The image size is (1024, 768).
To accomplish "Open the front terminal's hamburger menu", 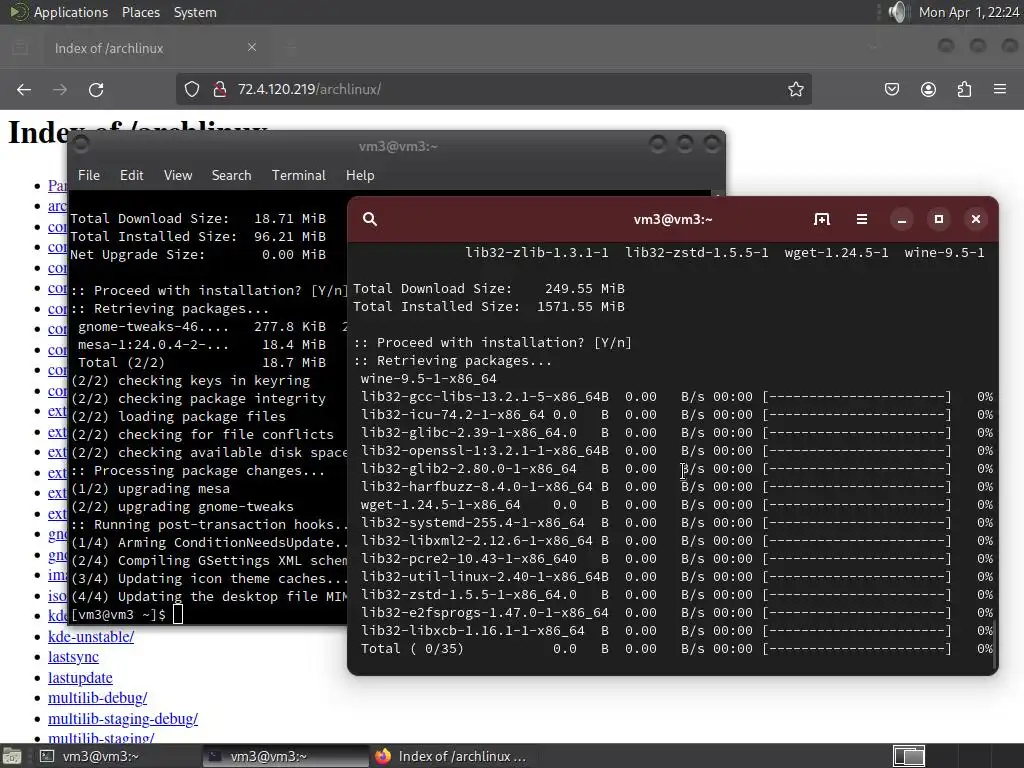I will click(x=862, y=219).
